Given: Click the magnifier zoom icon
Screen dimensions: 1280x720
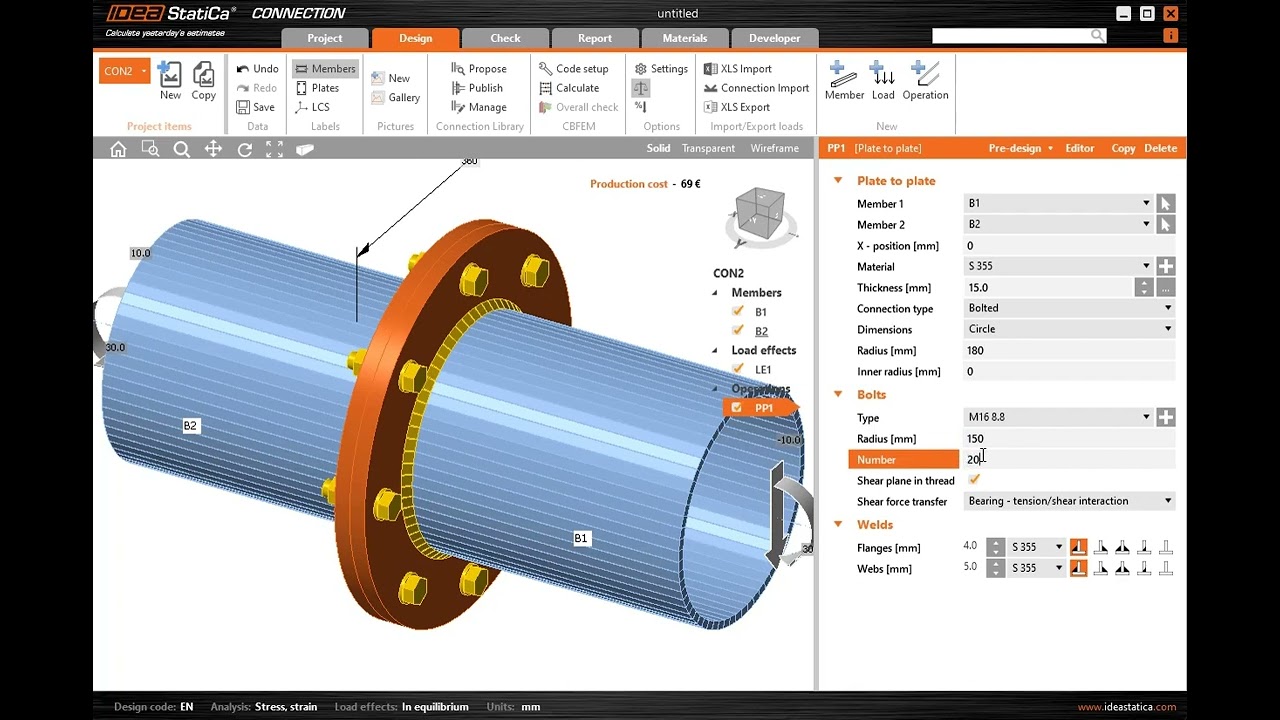Looking at the screenshot, I should click(181, 149).
